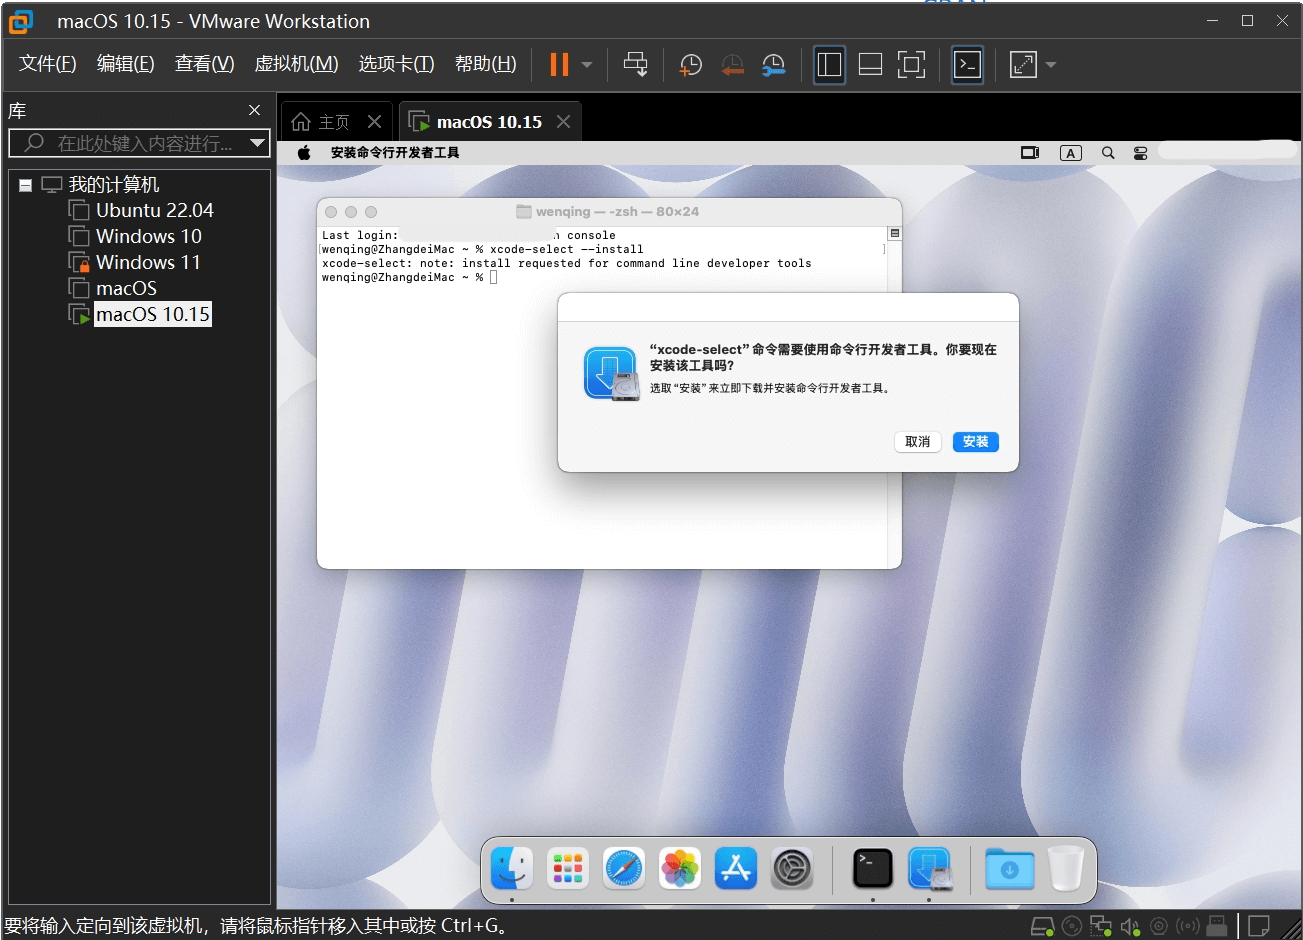Image resolution: width=1303 pixels, height=940 pixels.
Task: Click the Terminal scrollbar toggle at top right
Action: 894,233
